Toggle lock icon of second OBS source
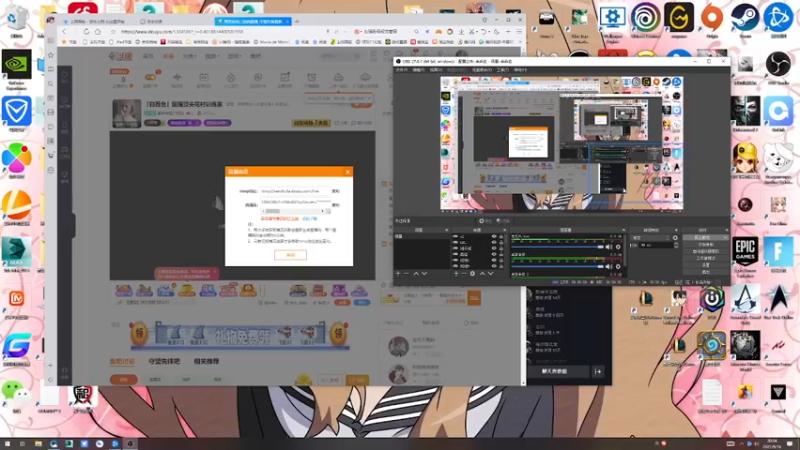 pos(501,242)
